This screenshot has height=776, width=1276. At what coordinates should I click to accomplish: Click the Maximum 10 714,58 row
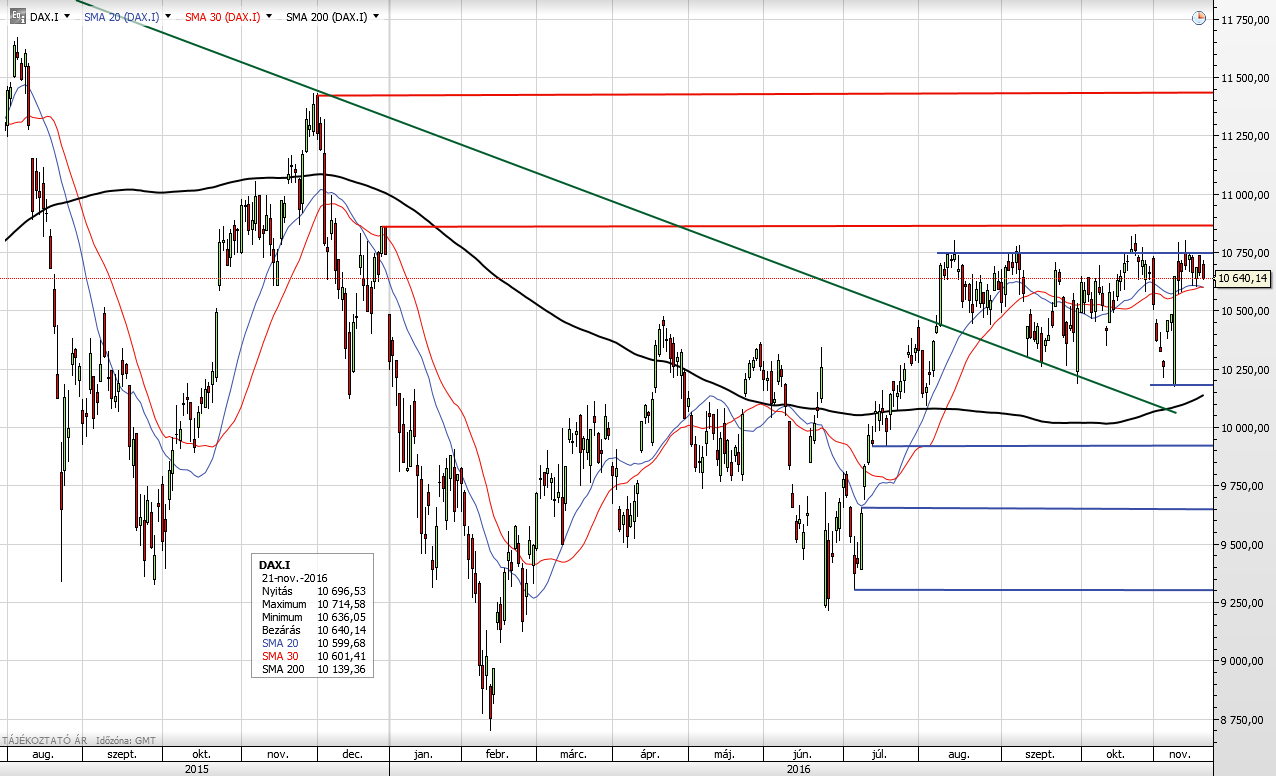click(x=313, y=604)
